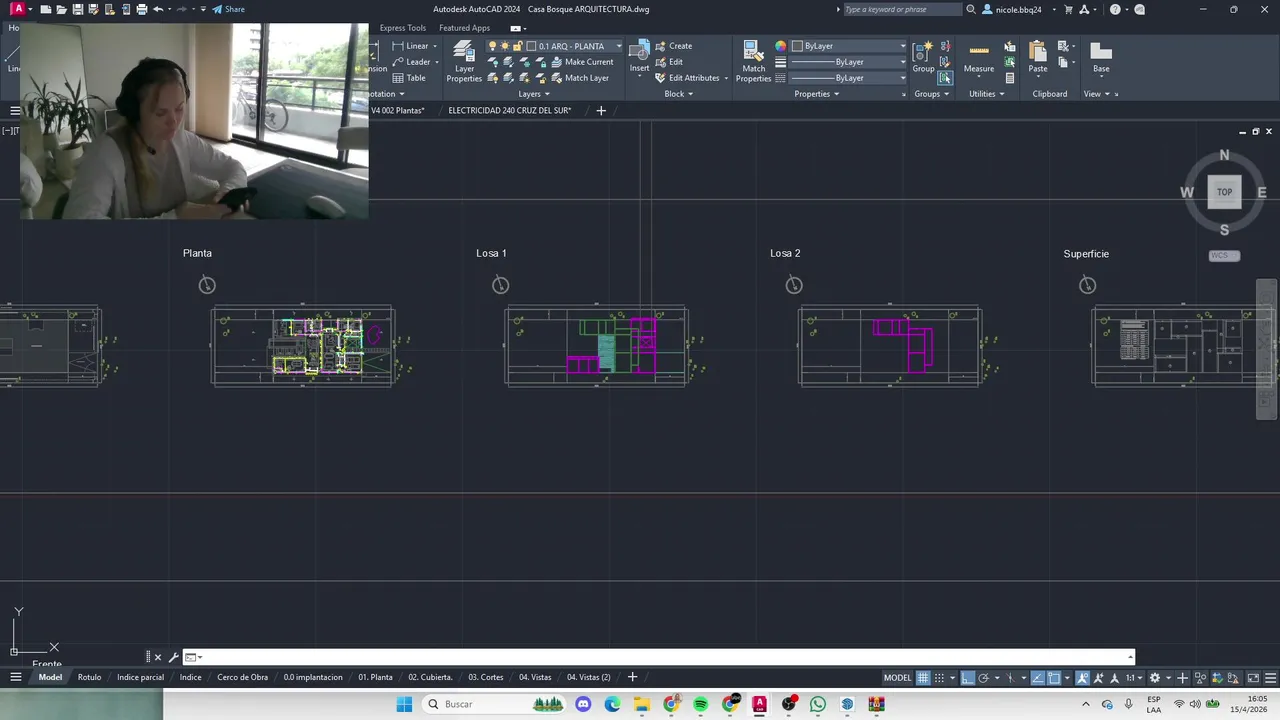1280x720 pixels.
Task: Click the MODEL space button in status bar
Action: click(897, 678)
